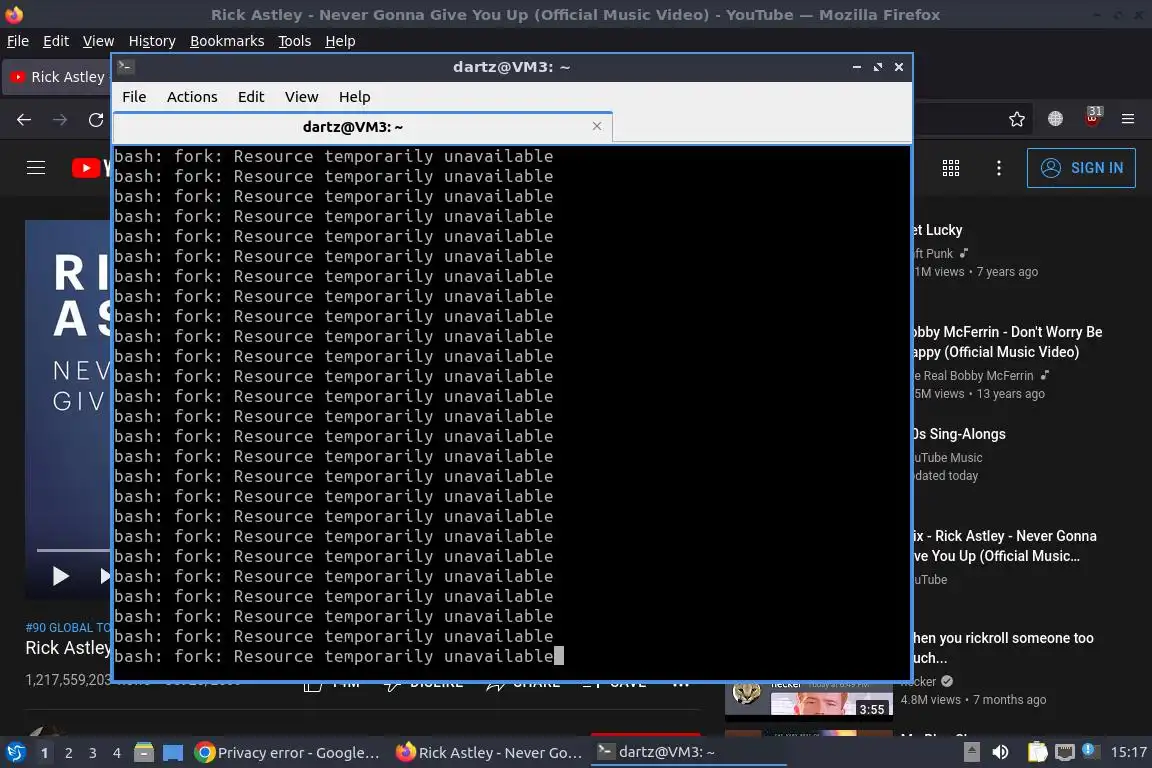Open the file manager from taskbar
The width and height of the screenshot is (1152, 768).
click(144, 752)
